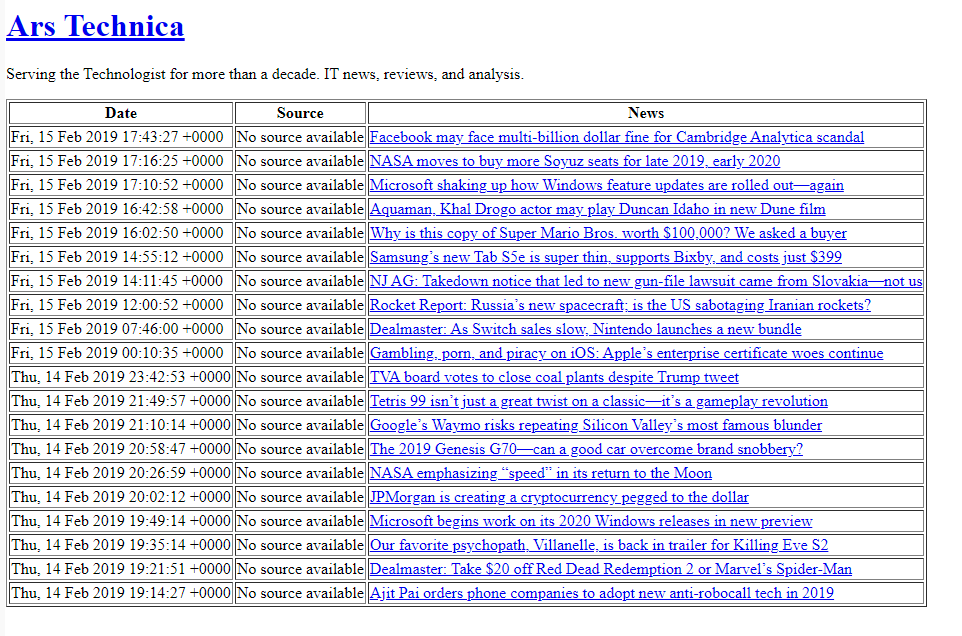Click the date cell 'Thu, 14 Feb 2019 20:58:47 +0000'
The image size is (962, 636).
(121, 448)
